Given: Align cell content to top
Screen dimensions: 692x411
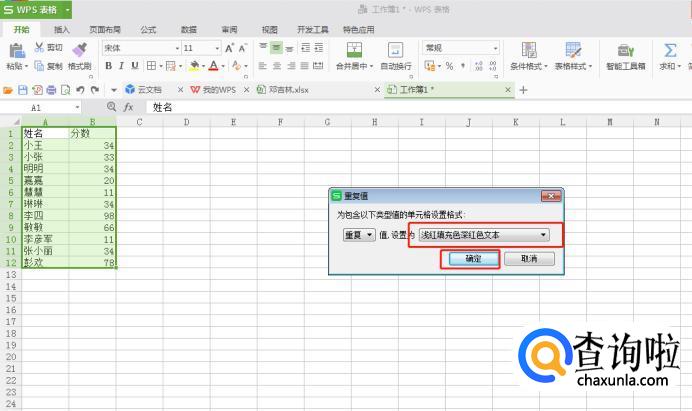Looking at the screenshot, I should (263, 47).
